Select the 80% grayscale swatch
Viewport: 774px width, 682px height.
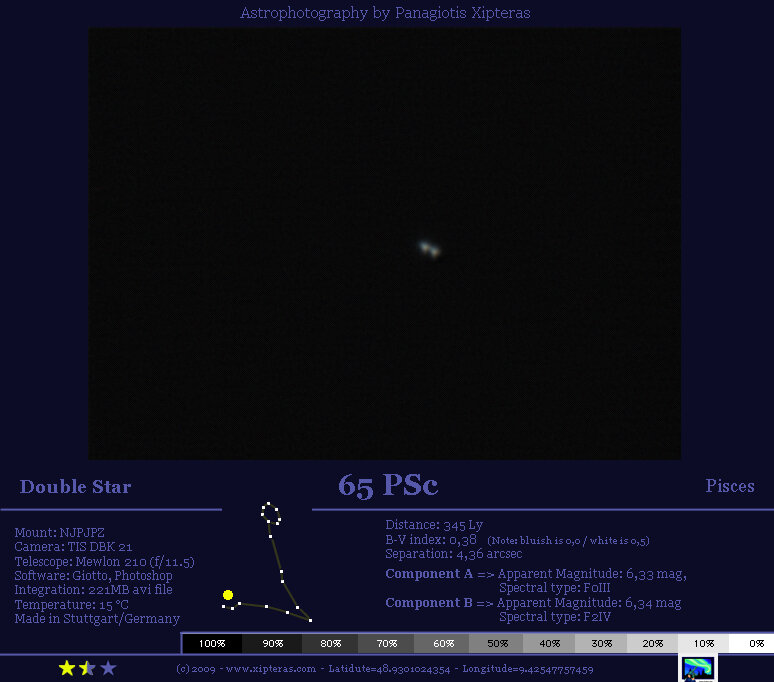pos(330,644)
